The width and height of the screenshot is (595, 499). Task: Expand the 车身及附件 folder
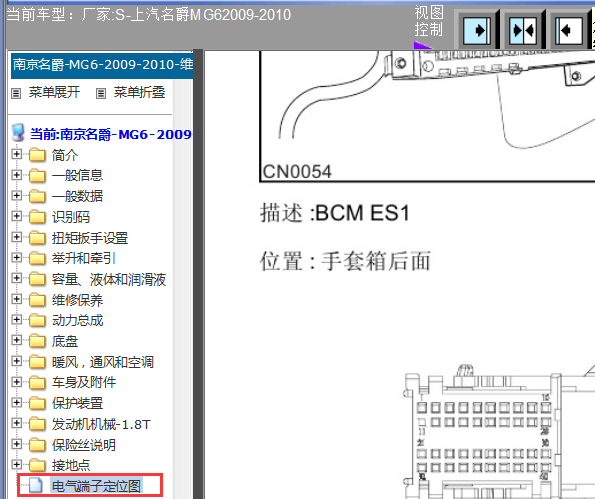pos(16,381)
